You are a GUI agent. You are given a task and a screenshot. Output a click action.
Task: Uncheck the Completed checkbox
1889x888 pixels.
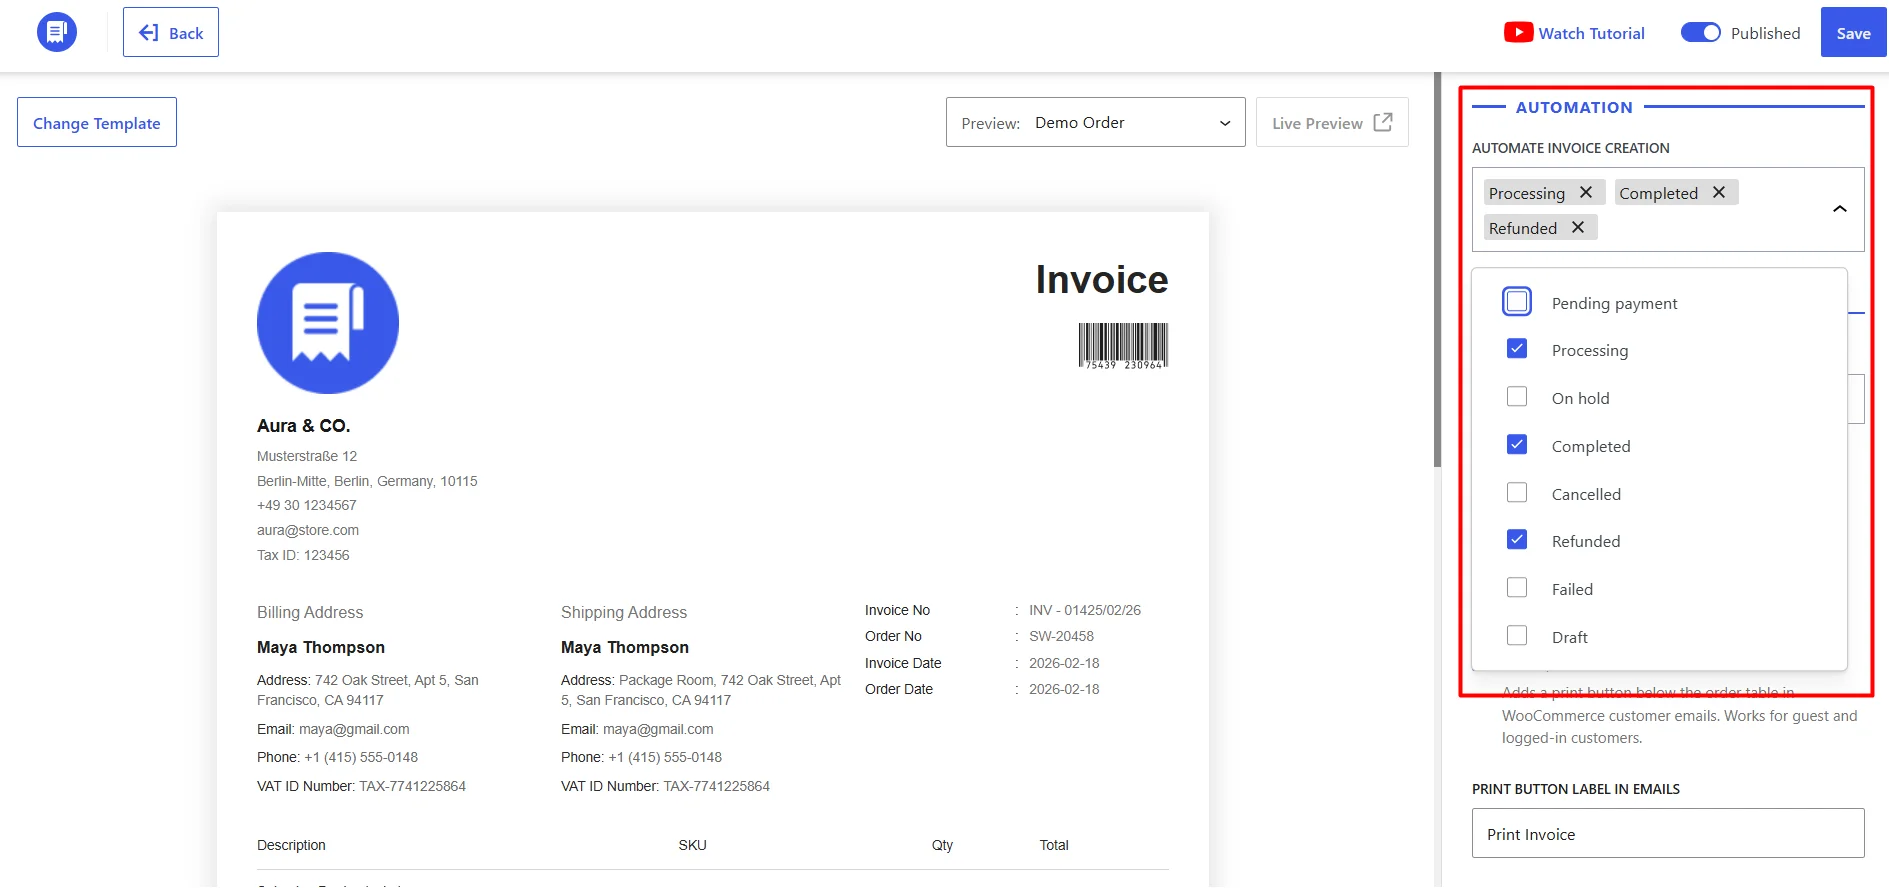1517,445
